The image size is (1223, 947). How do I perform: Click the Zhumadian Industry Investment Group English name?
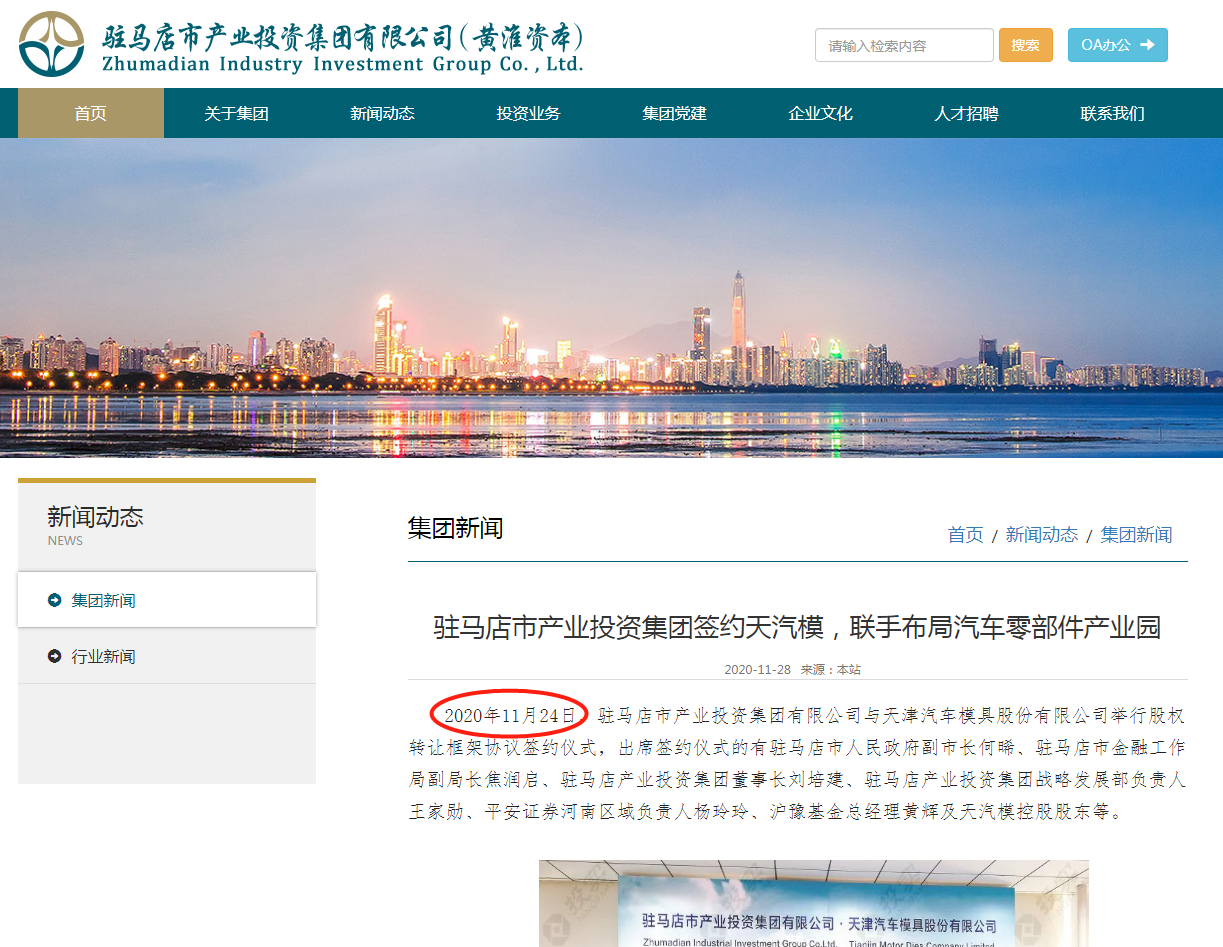click(342, 65)
